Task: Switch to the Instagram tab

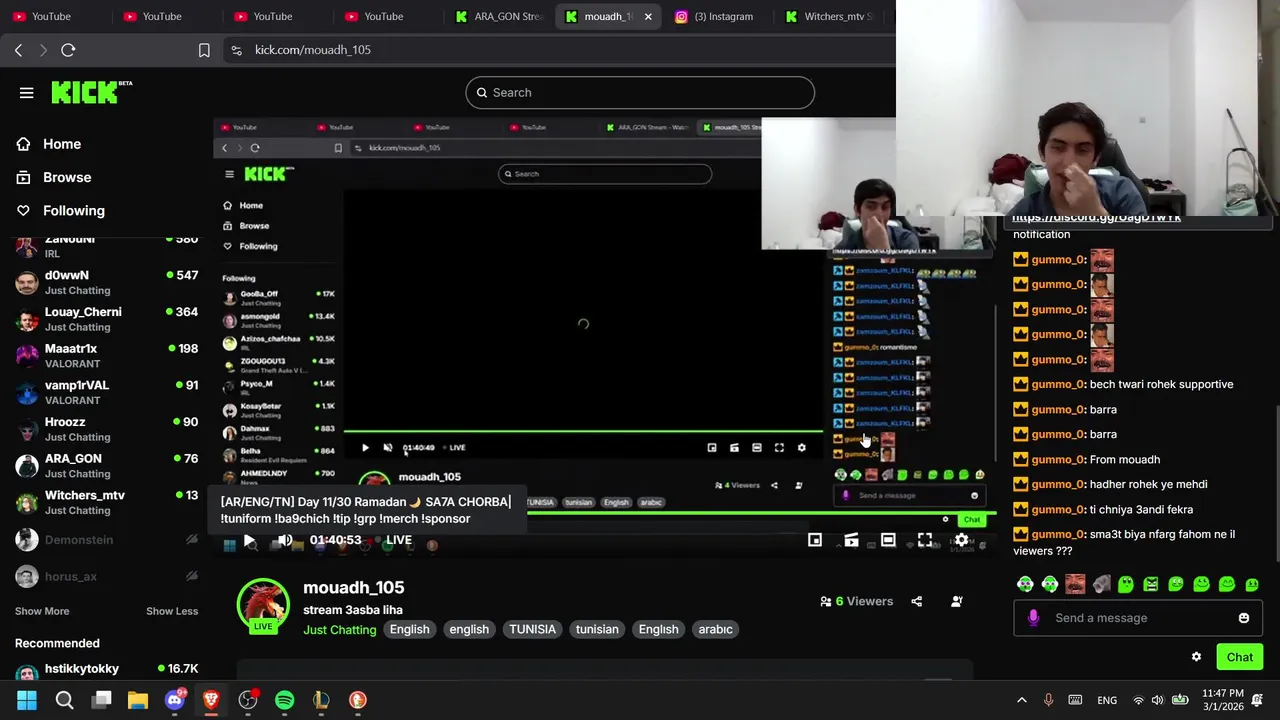Action: (x=715, y=16)
